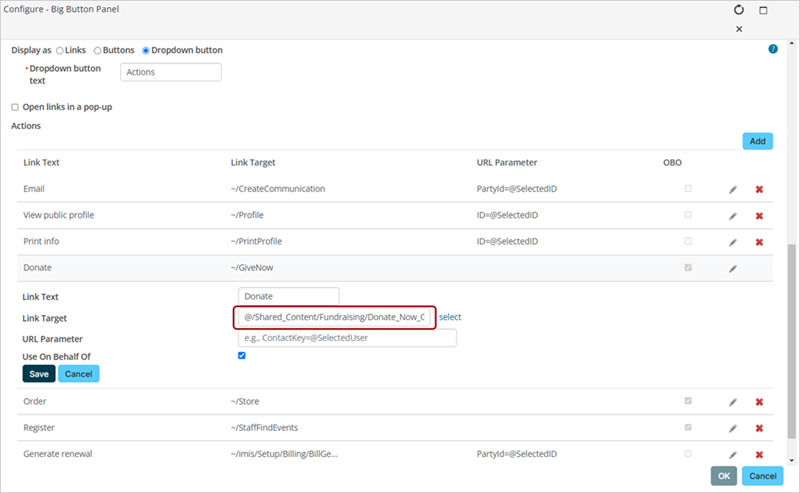
Task: Edit the Register action
Action: [x=733, y=428]
